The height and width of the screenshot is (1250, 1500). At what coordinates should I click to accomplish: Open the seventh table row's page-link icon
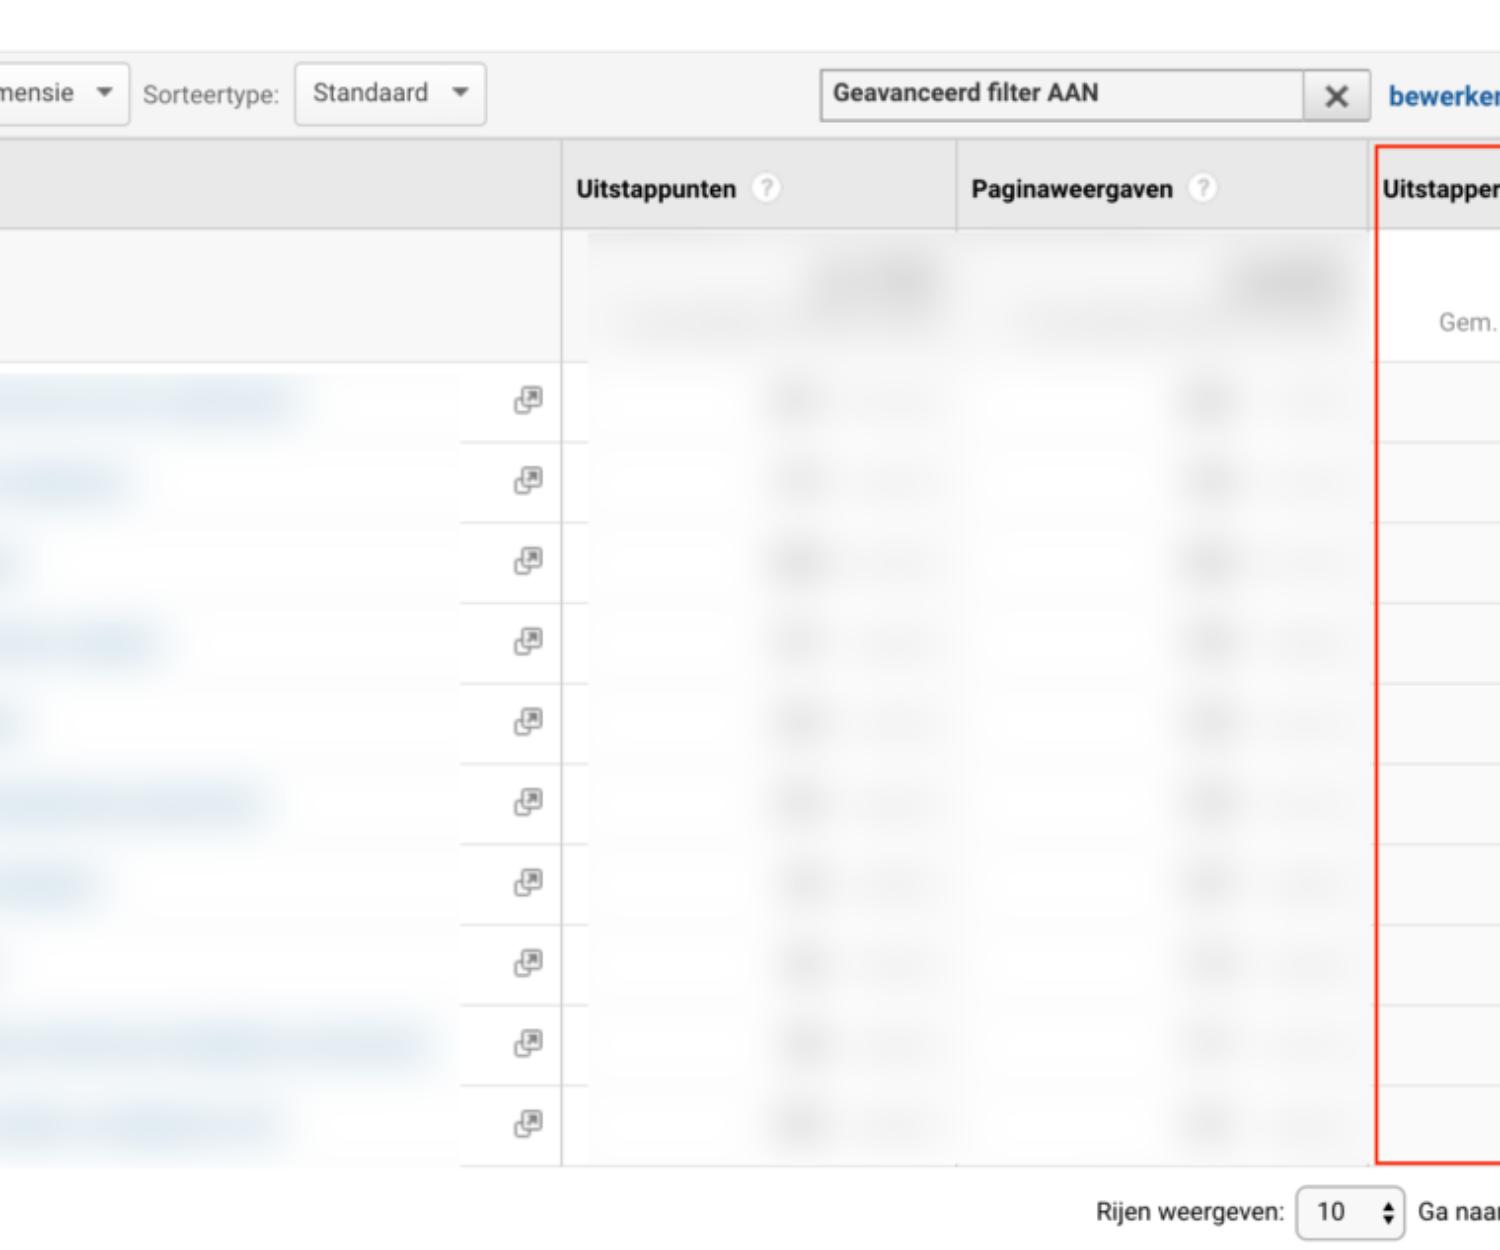pos(528,883)
